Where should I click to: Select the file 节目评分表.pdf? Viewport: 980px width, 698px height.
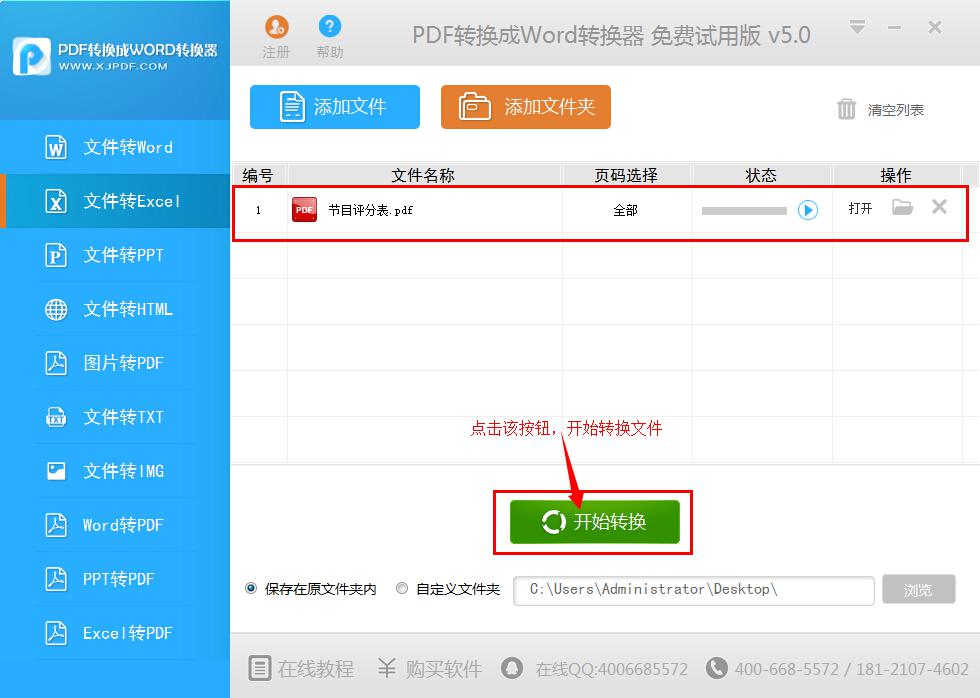coord(371,211)
